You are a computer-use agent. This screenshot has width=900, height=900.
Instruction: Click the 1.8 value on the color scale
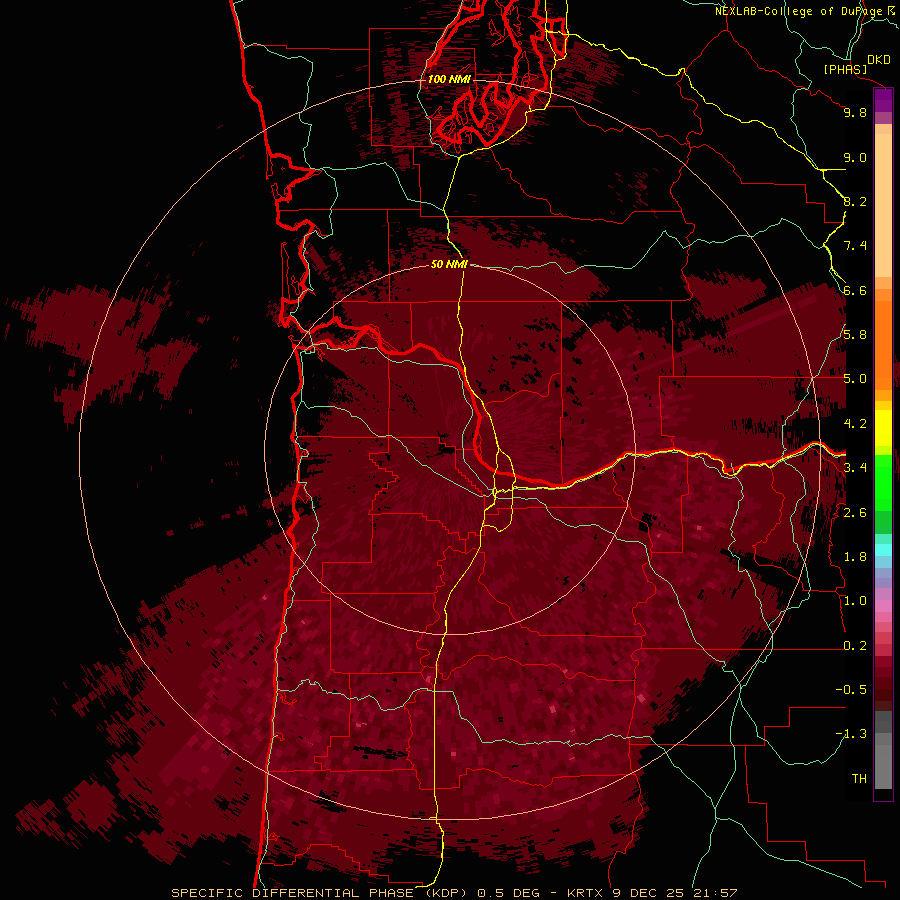click(855, 557)
